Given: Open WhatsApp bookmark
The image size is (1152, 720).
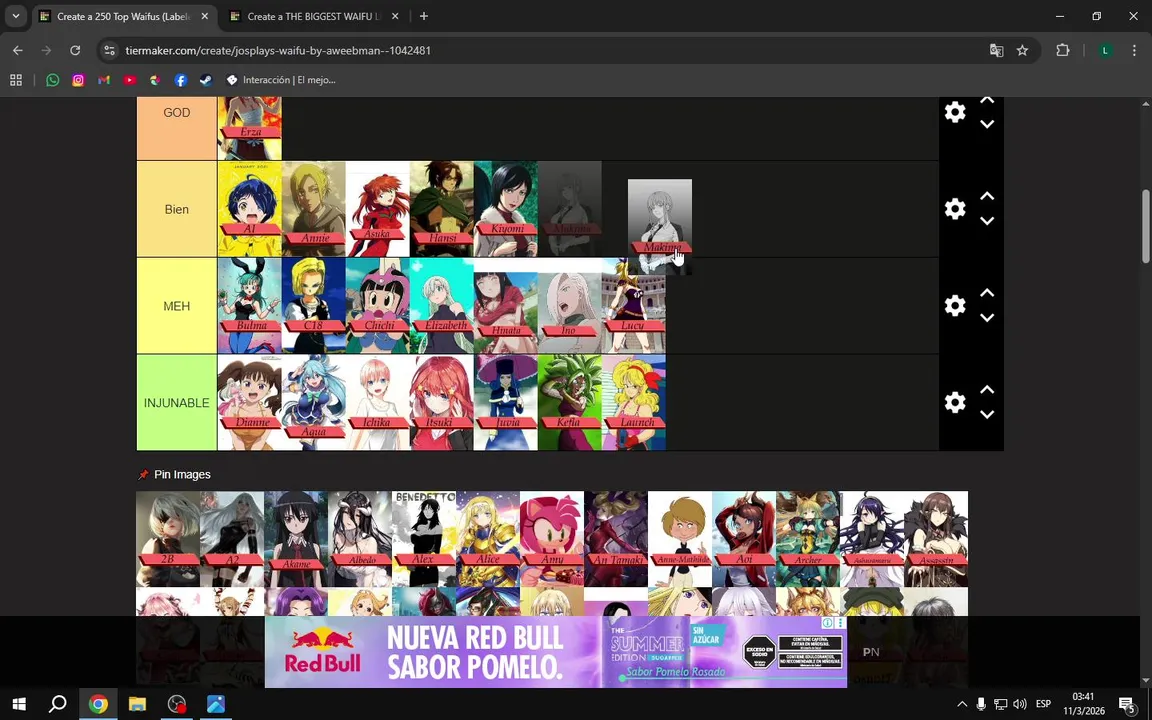Looking at the screenshot, I should [x=52, y=80].
